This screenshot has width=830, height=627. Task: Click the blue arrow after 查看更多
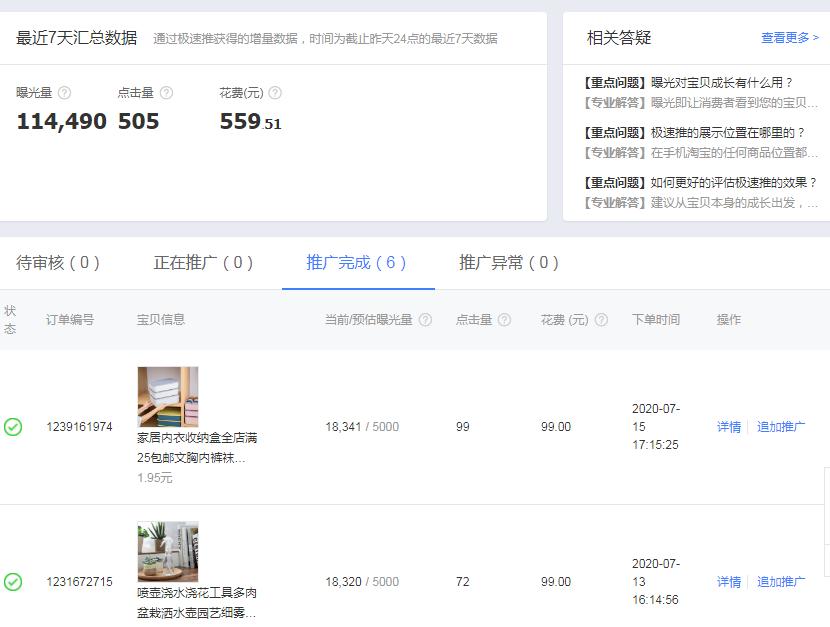(816, 37)
